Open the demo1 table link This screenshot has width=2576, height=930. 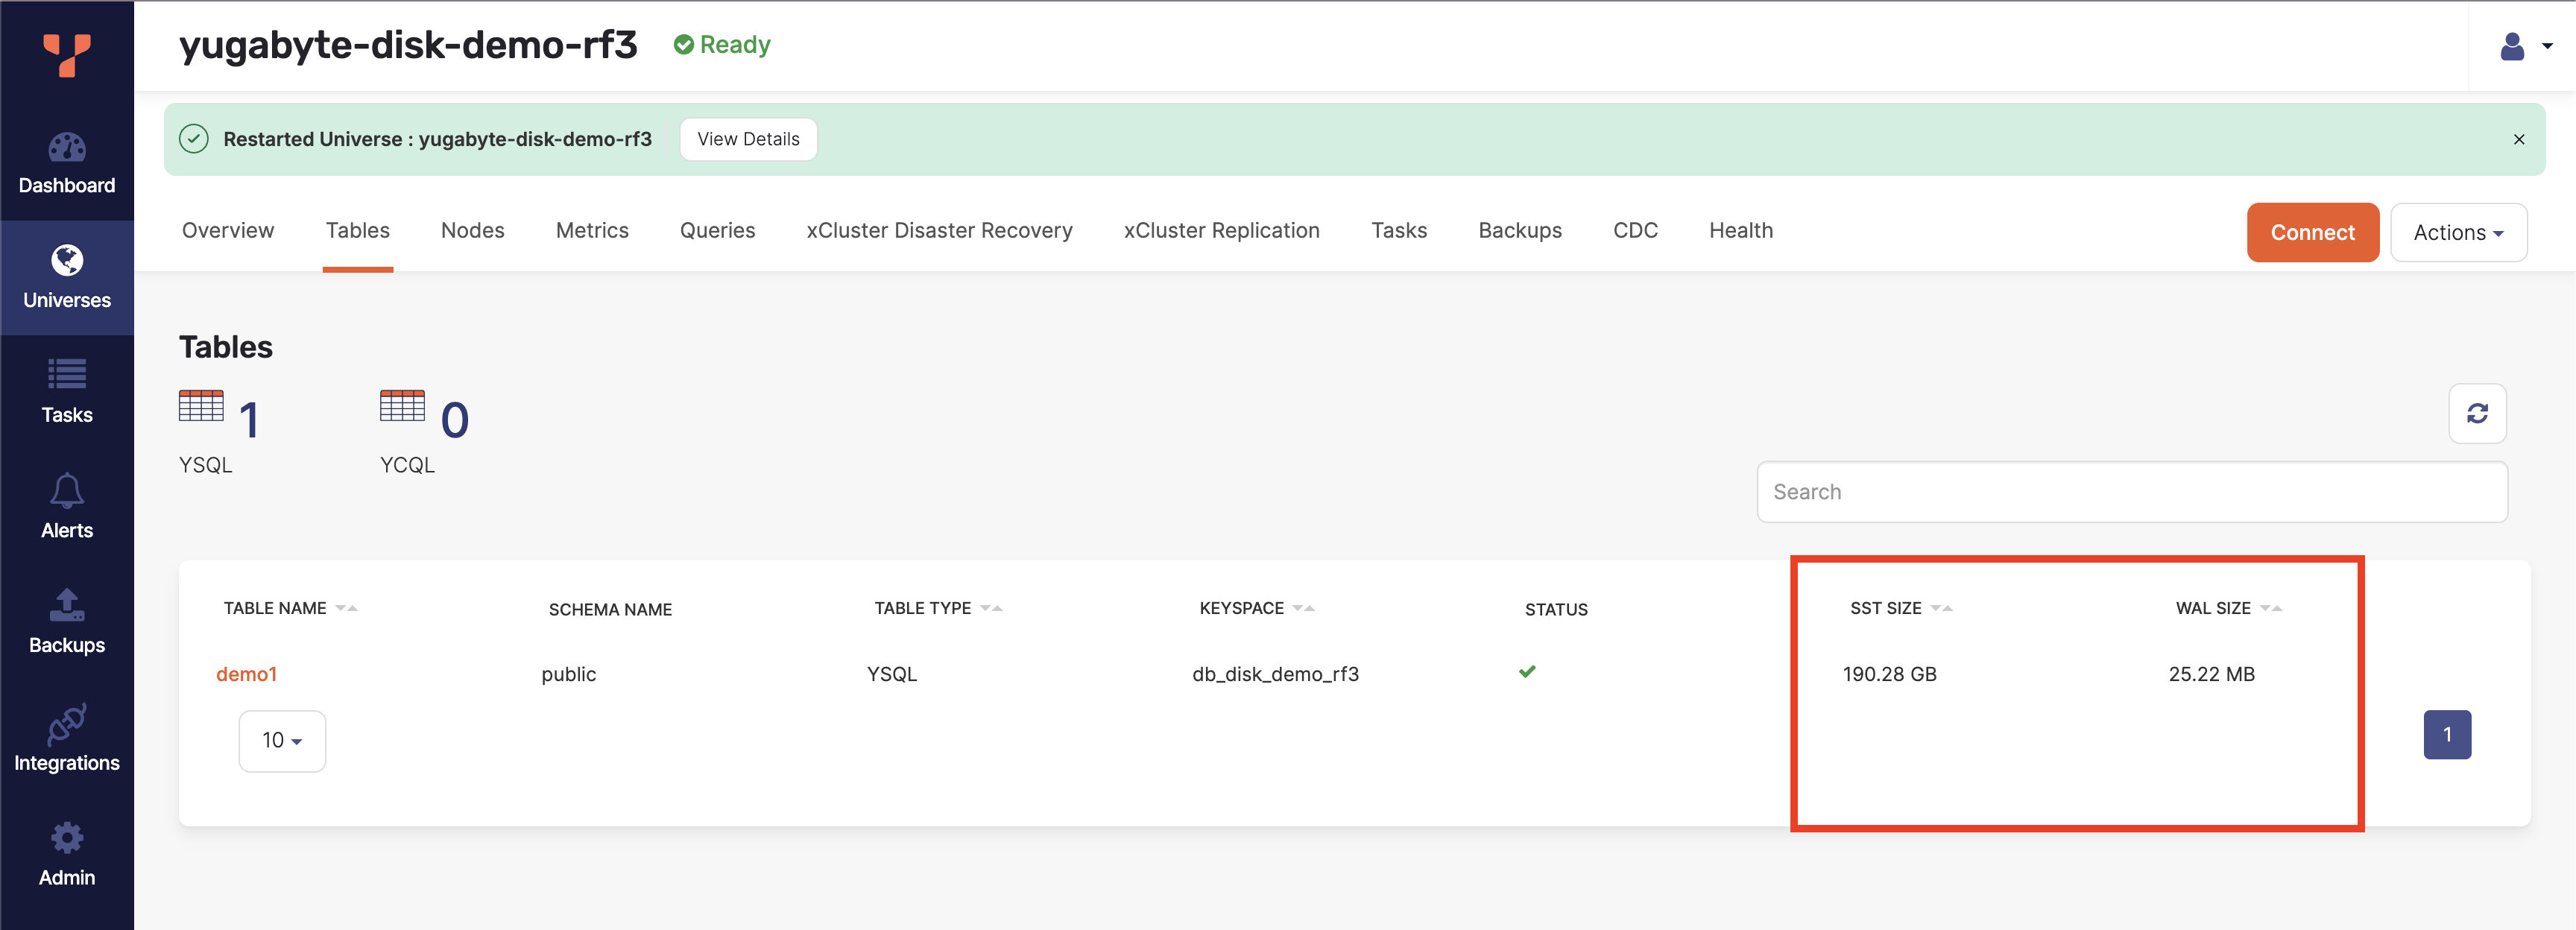pos(246,674)
